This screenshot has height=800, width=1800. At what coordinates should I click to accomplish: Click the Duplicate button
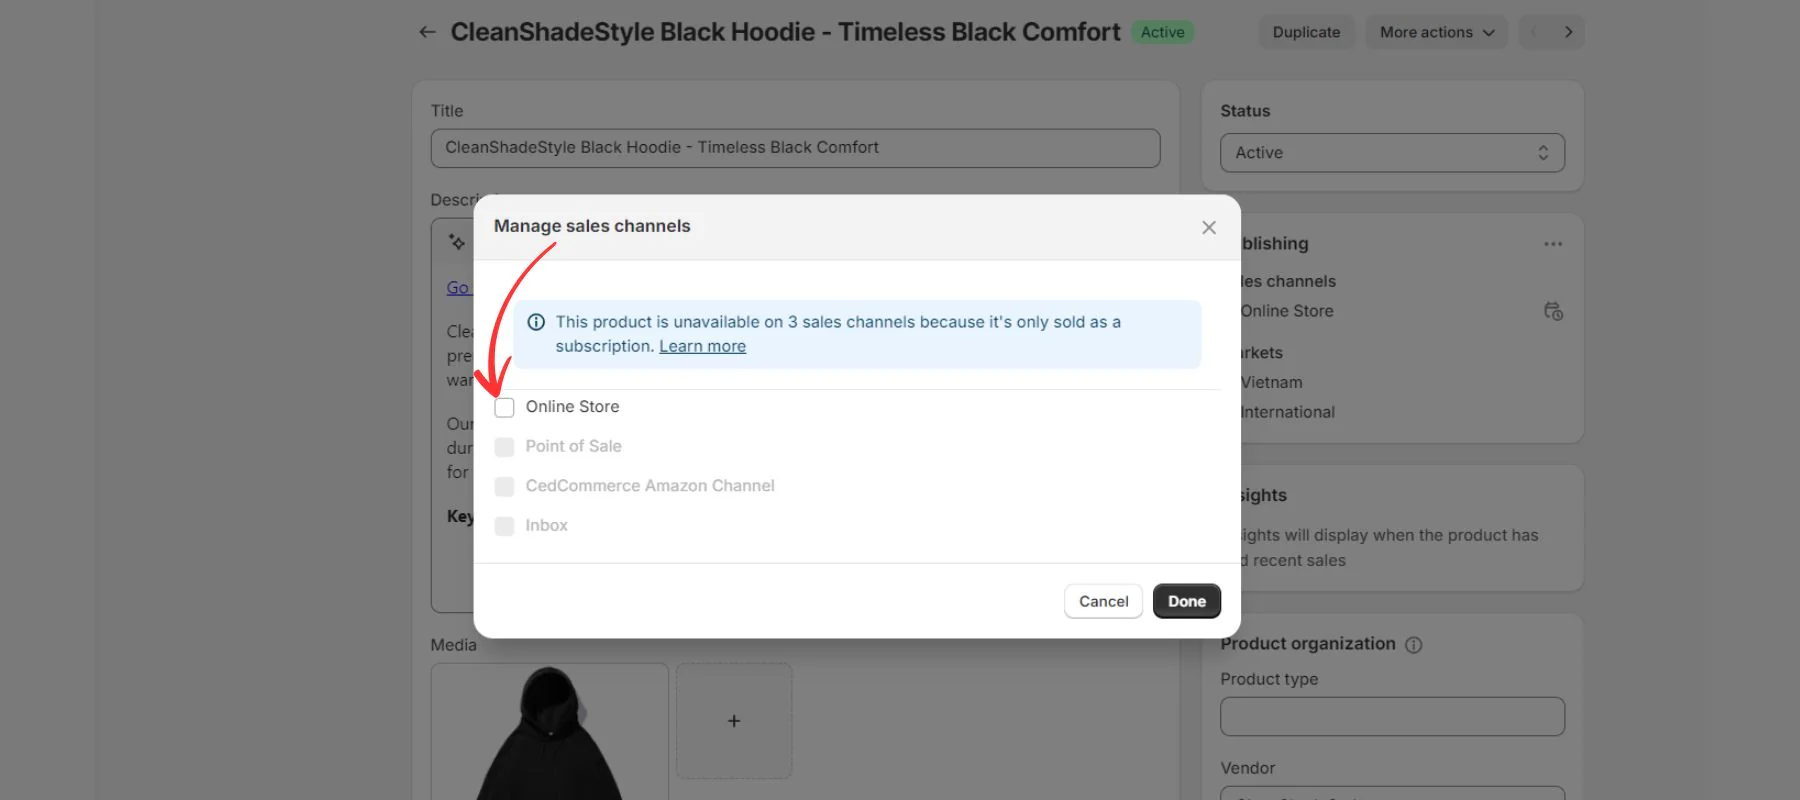[1306, 32]
